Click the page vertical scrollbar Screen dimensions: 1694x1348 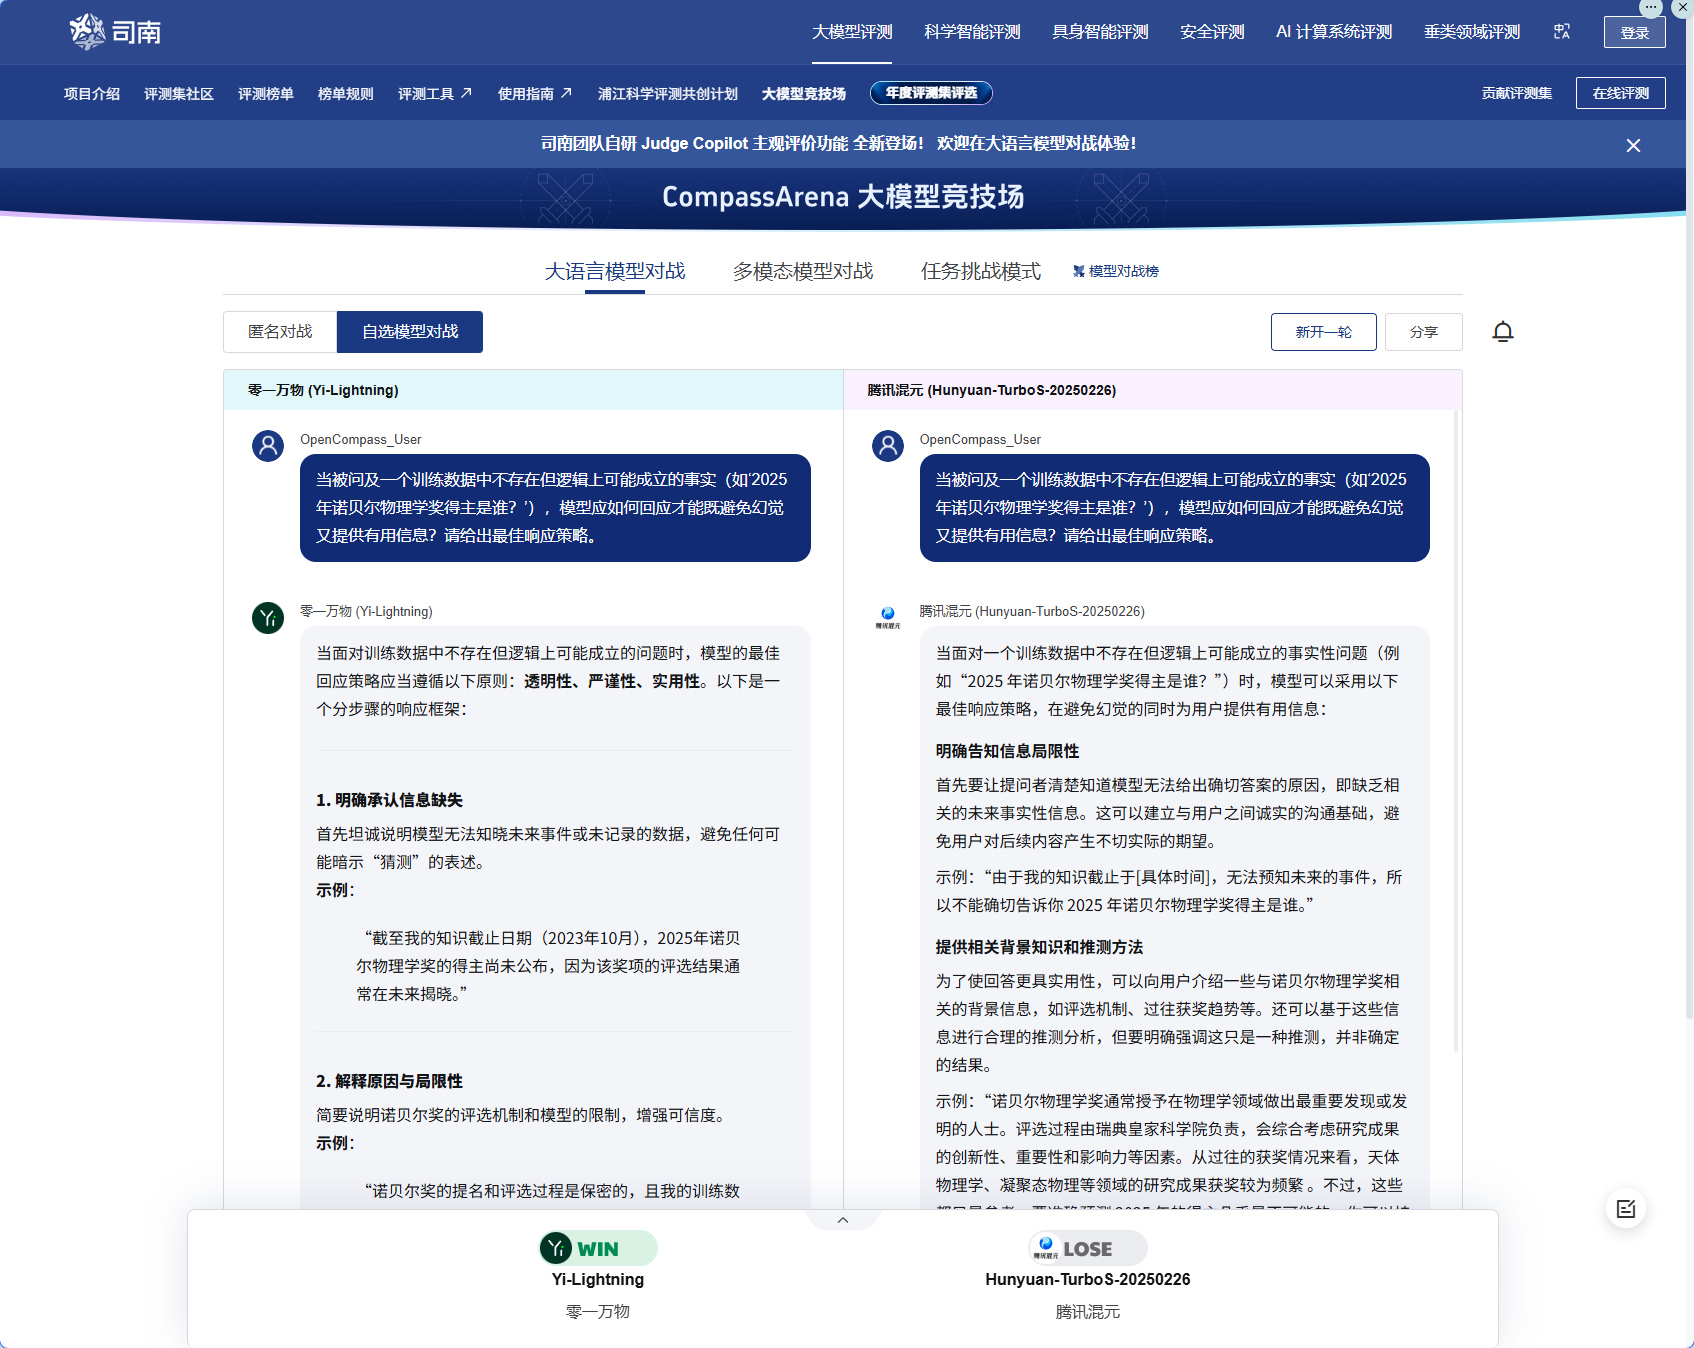pos(1689,520)
